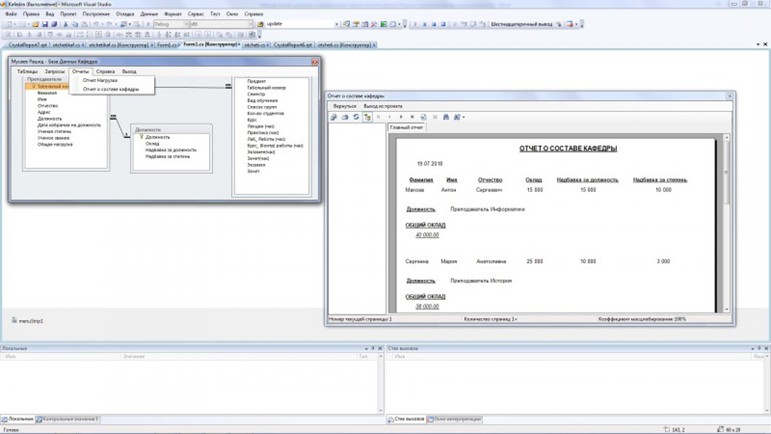Switch to Form1.cs [Конструктор] tab
The height and width of the screenshot is (434, 771).
point(210,44)
